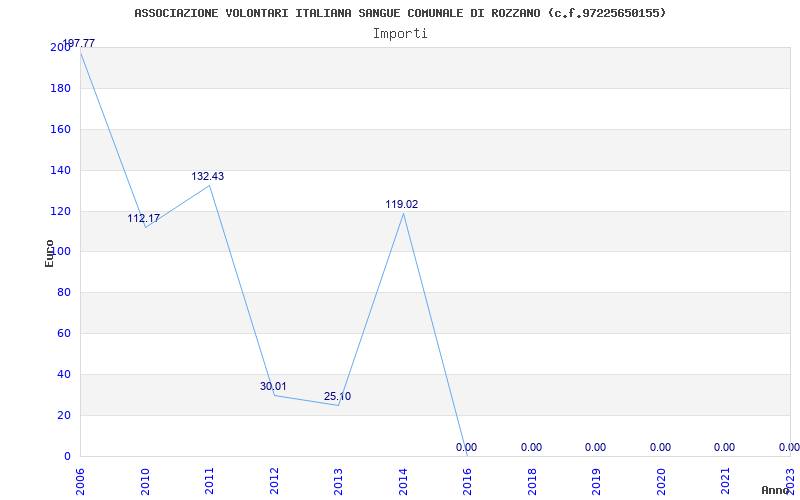Viewport: 800px width, 500px height.
Task: Click the 'Importi' subtitle
Action: pyautogui.click(x=400, y=34)
